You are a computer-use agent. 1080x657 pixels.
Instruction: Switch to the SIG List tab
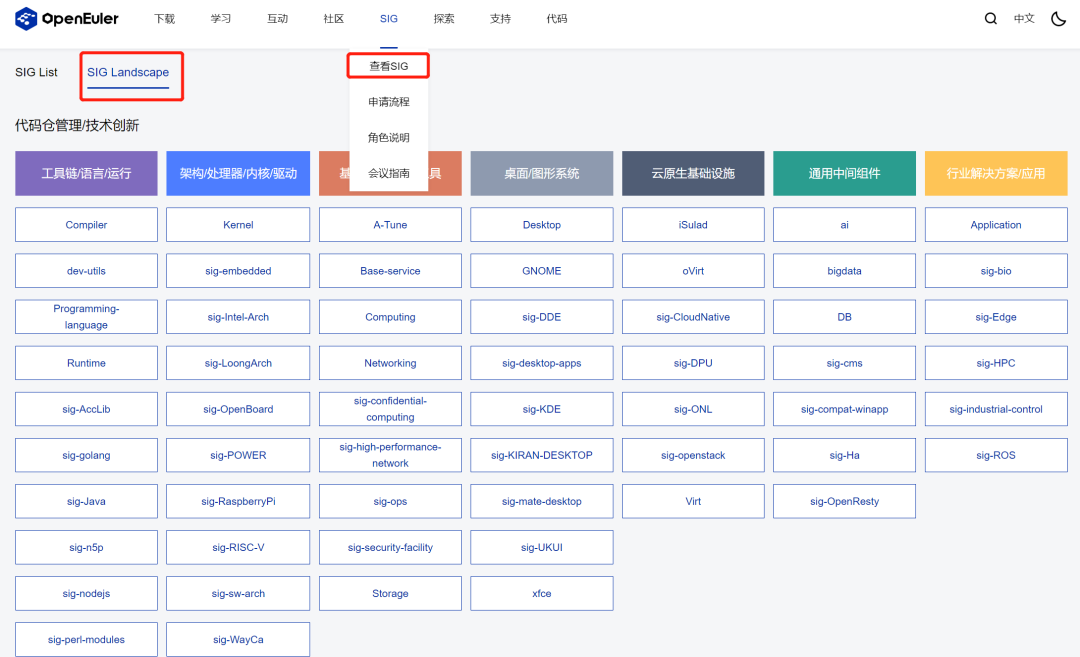tap(36, 71)
